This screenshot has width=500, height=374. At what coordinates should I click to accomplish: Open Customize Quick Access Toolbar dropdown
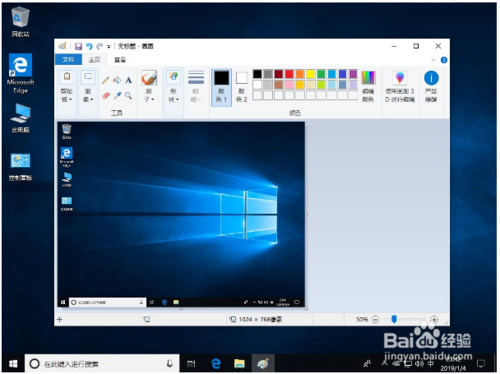(x=108, y=46)
